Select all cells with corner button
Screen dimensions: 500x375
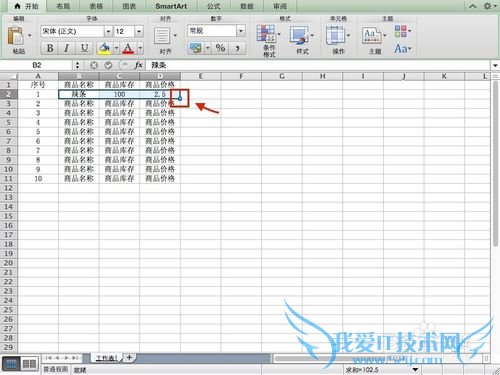point(9,76)
